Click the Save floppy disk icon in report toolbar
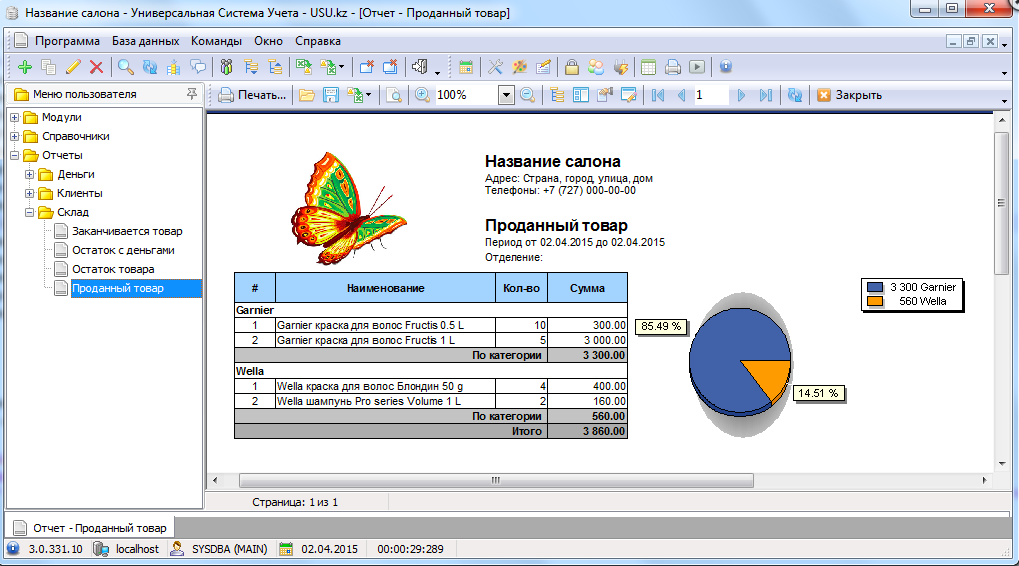 coord(331,96)
